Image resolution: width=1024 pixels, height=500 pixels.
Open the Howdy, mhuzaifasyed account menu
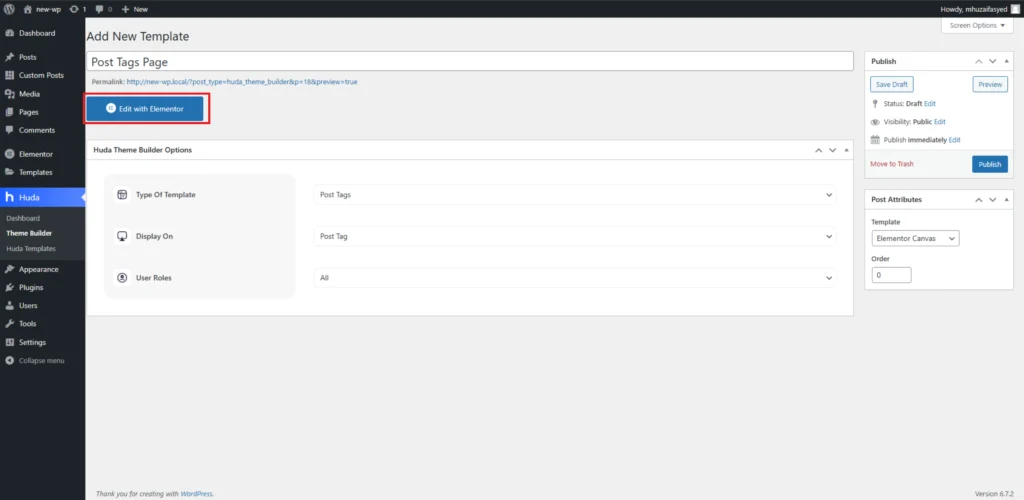click(x=979, y=9)
